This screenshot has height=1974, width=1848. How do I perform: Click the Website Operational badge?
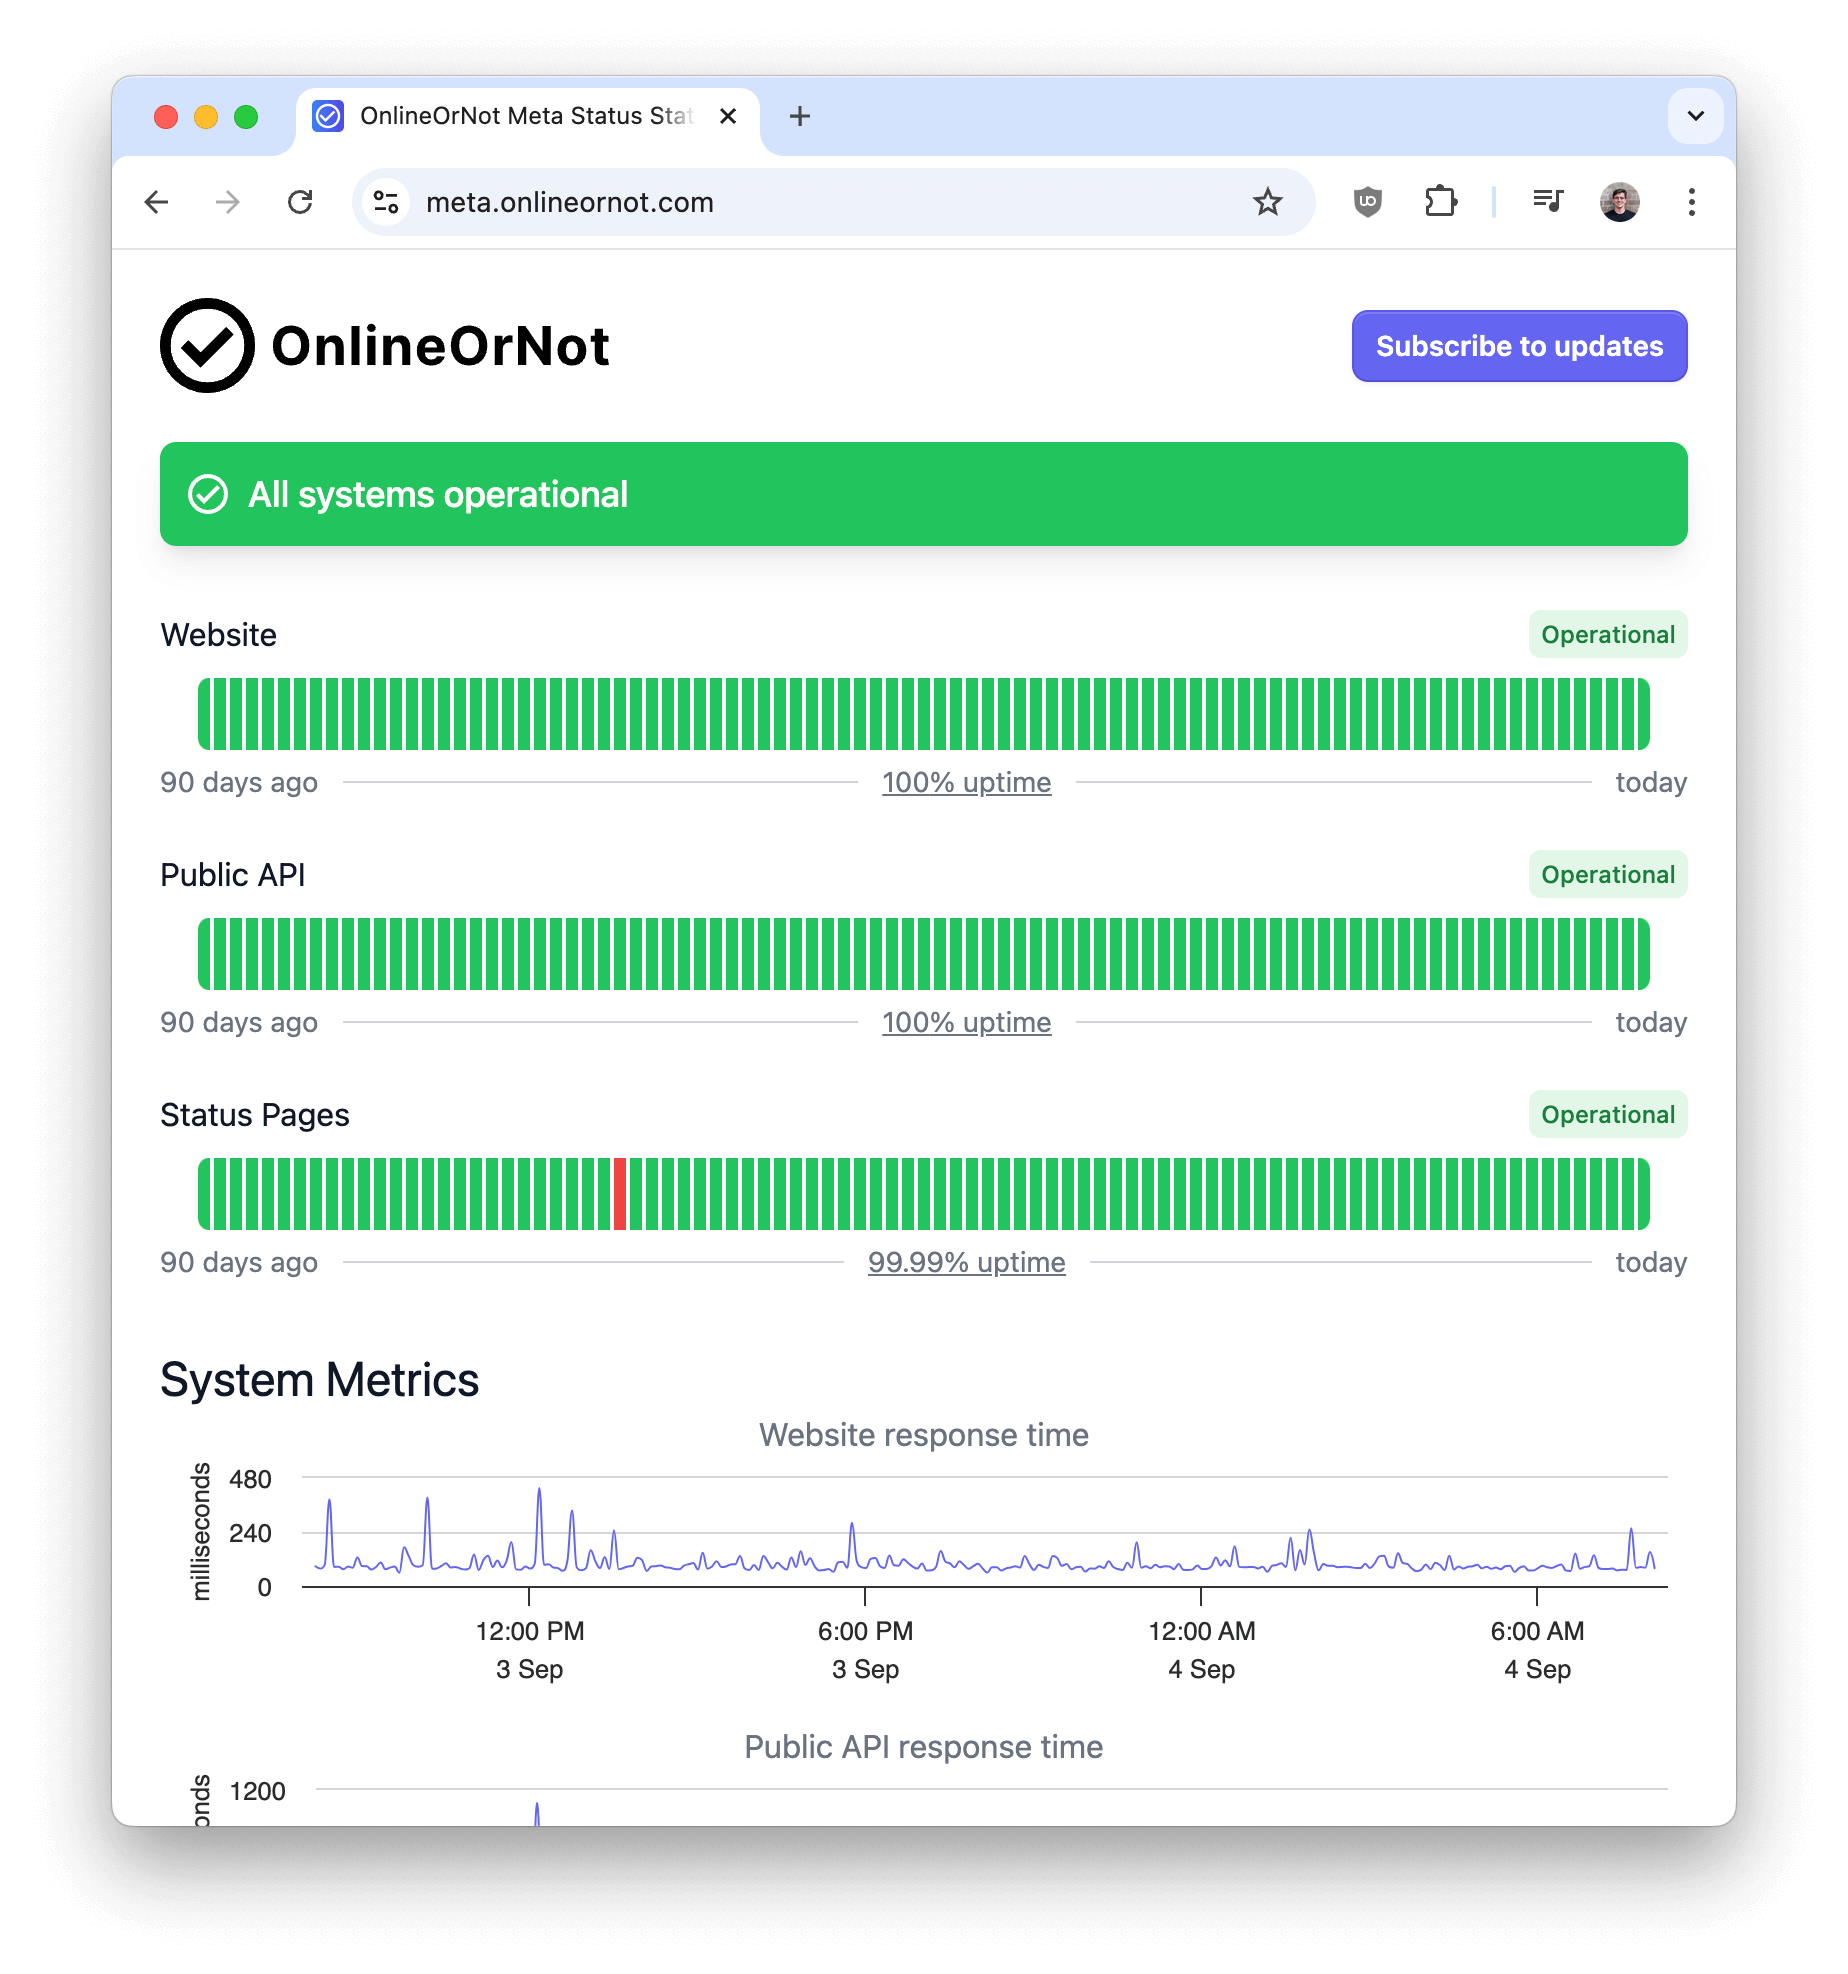click(1608, 634)
